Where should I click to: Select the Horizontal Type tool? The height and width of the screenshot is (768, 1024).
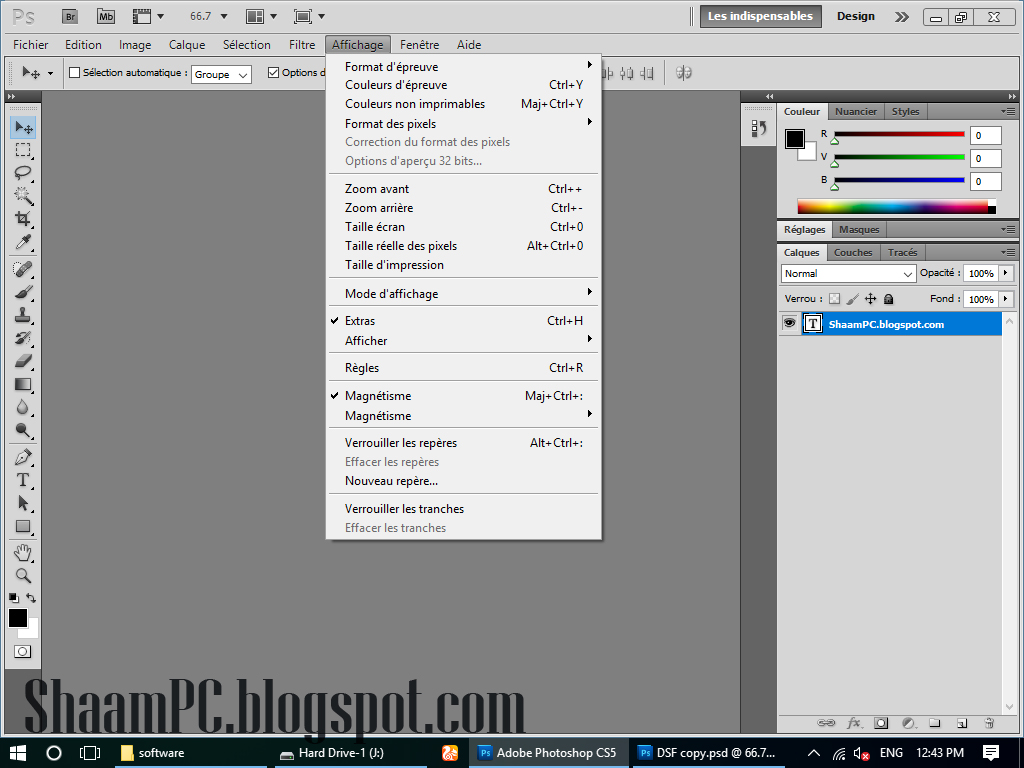[22, 480]
